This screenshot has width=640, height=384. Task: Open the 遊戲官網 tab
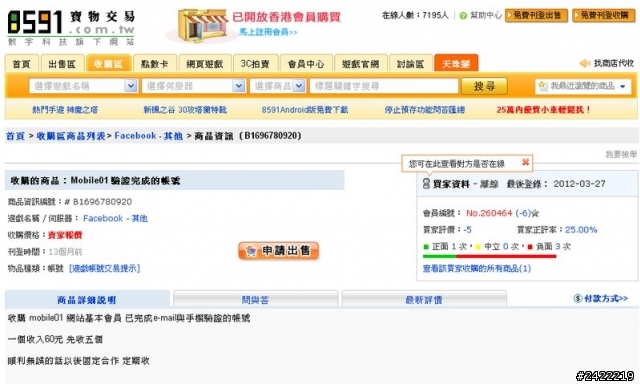click(x=360, y=64)
